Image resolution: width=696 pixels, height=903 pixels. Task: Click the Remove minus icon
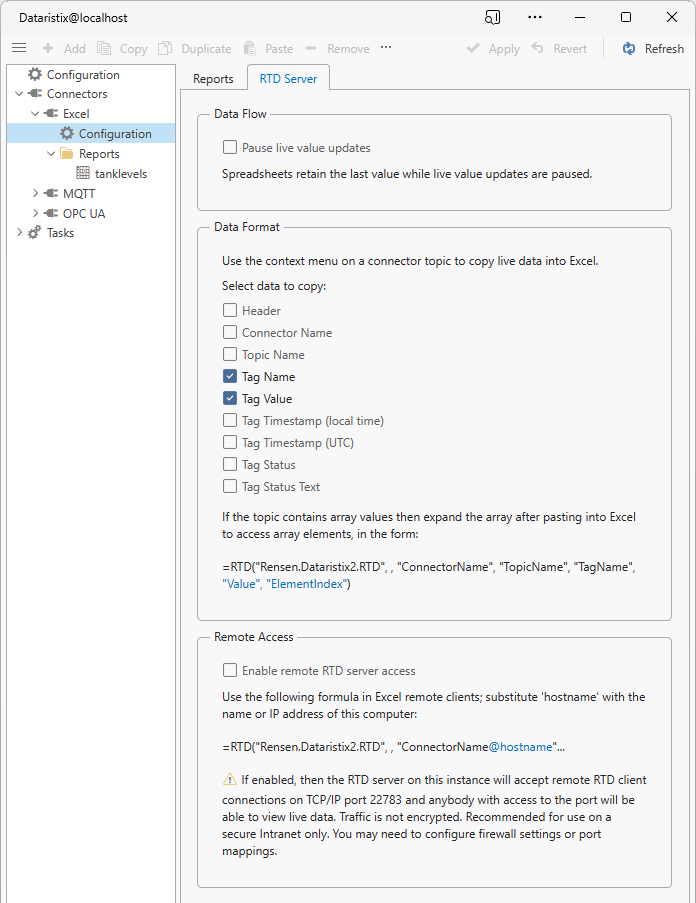pos(311,48)
